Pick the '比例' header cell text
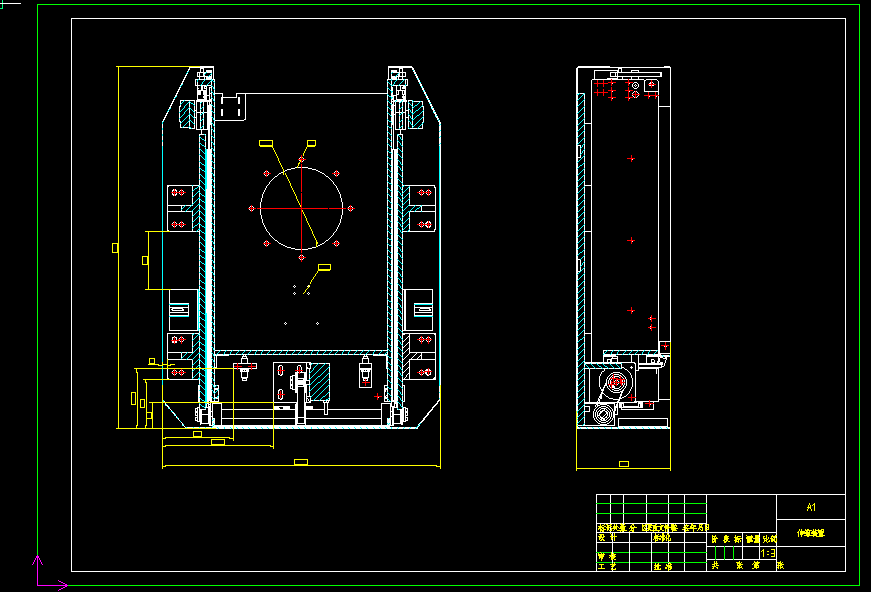 click(x=769, y=539)
